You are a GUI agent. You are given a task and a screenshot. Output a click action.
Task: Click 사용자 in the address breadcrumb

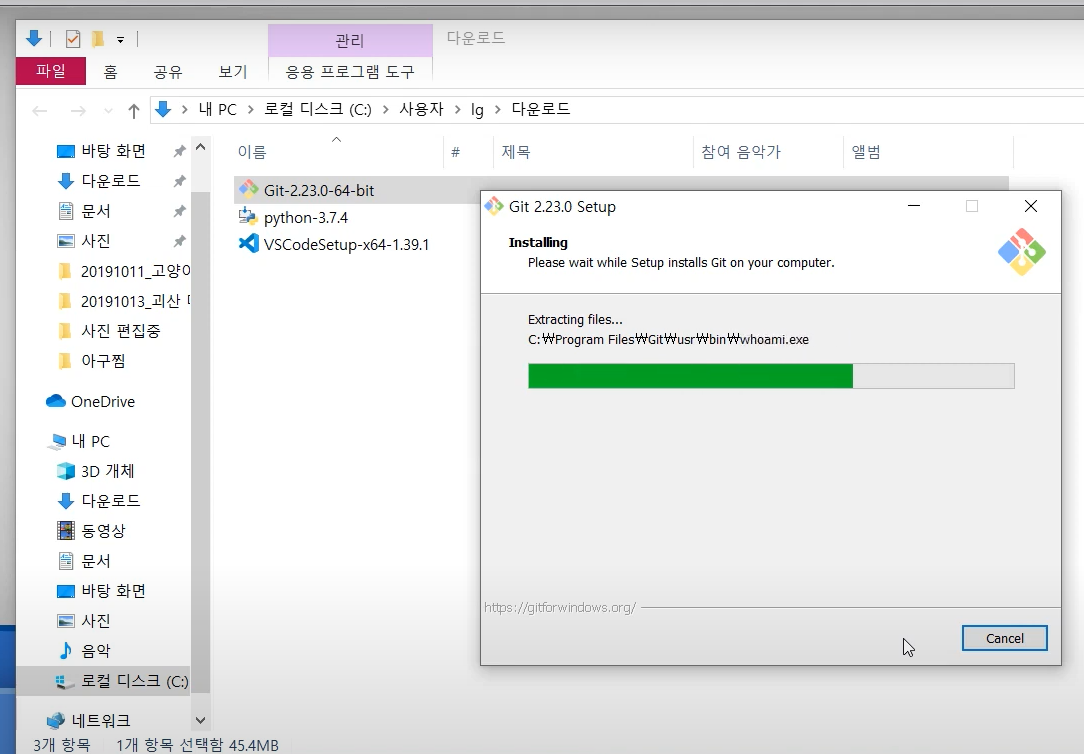coord(421,109)
